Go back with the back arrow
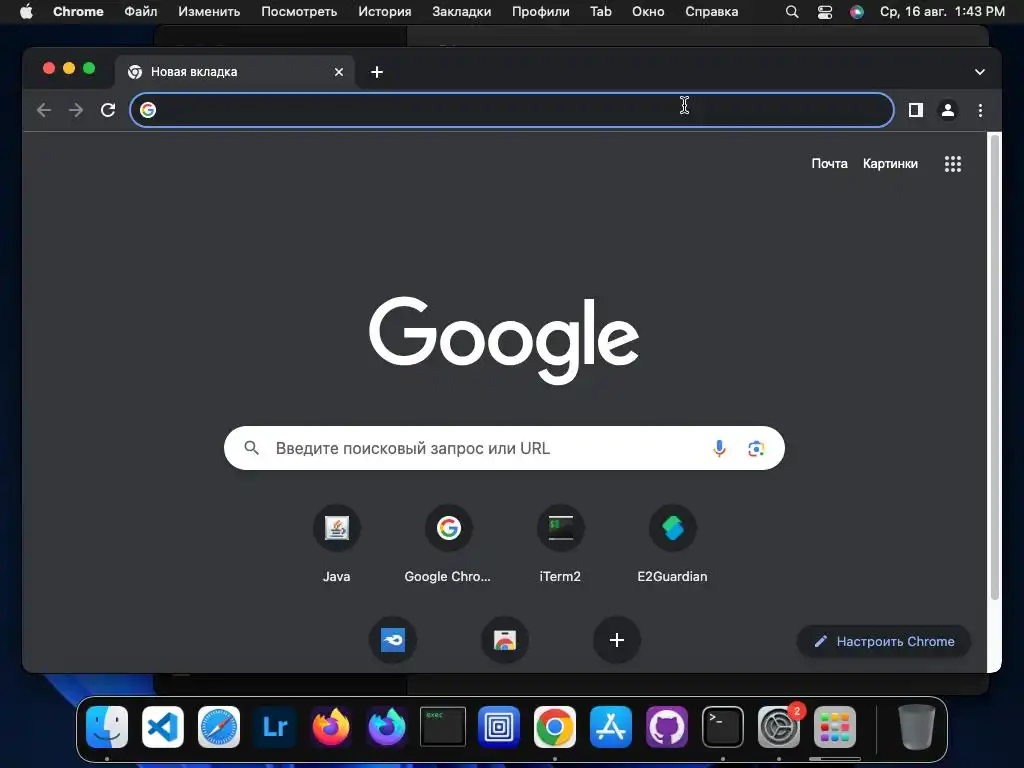 44,110
